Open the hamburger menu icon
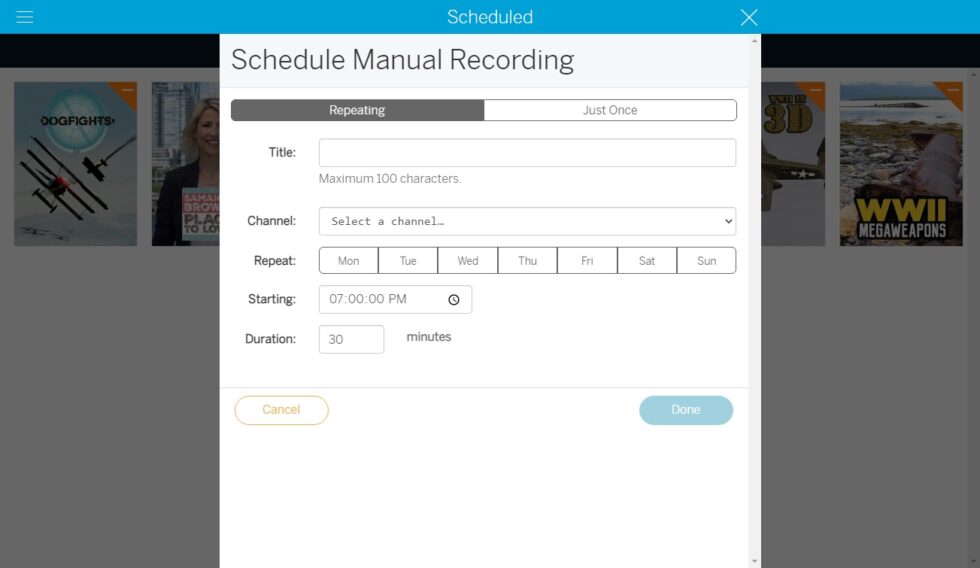 [x=25, y=17]
